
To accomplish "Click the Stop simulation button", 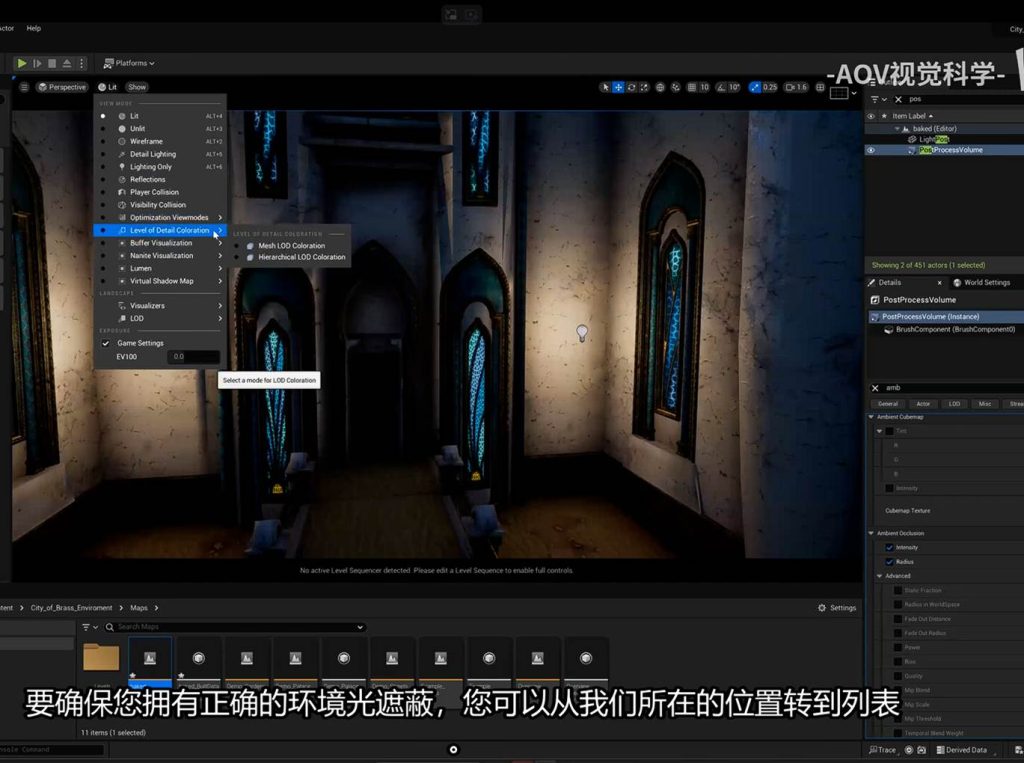I will pos(52,63).
